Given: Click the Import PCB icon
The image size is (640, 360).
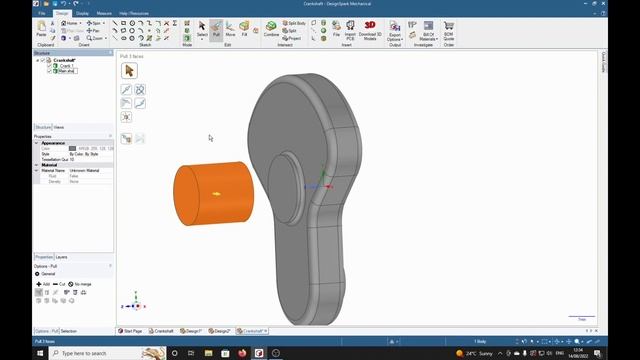Looking at the screenshot, I should [x=350, y=30].
